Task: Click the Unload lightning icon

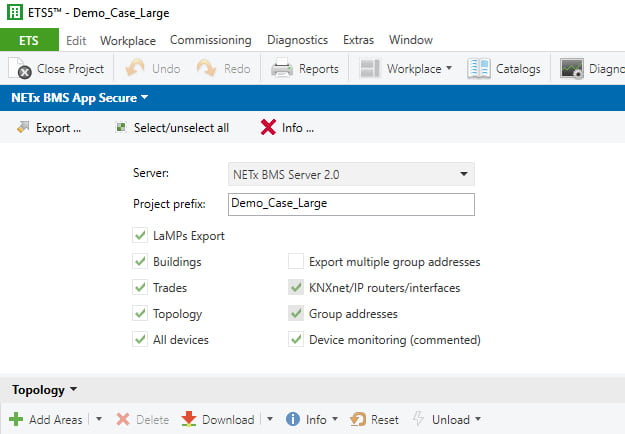Action: (x=418, y=419)
